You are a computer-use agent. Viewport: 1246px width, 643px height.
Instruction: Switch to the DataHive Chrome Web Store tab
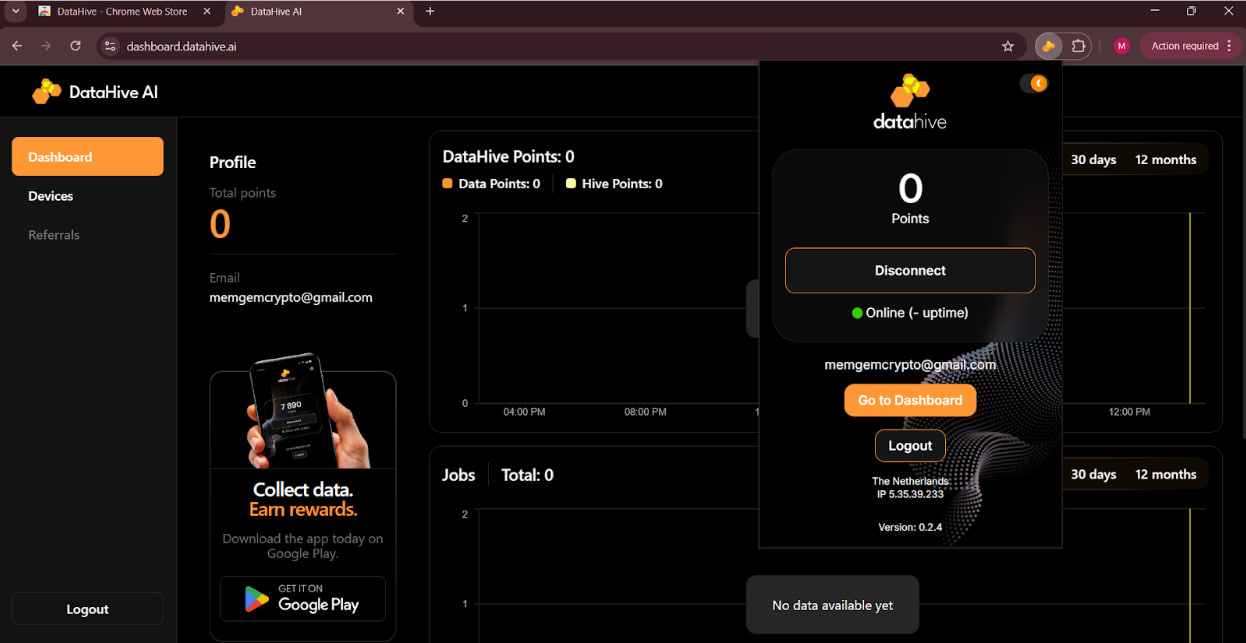click(x=120, y=11)
